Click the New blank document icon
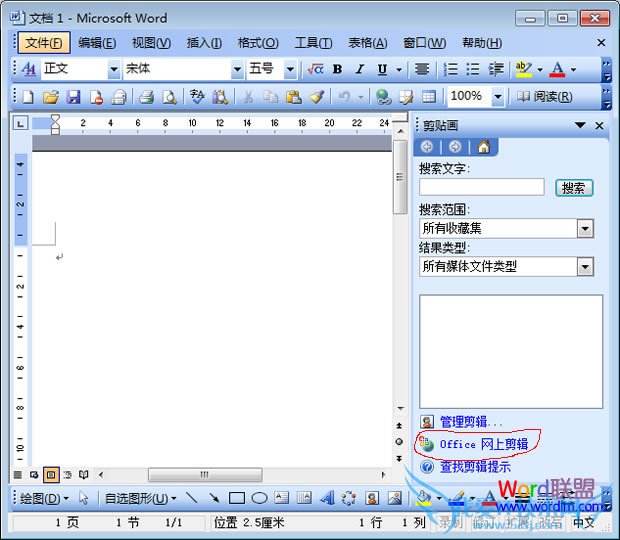Viewport: 620px width, 540px height. (28, 96)
